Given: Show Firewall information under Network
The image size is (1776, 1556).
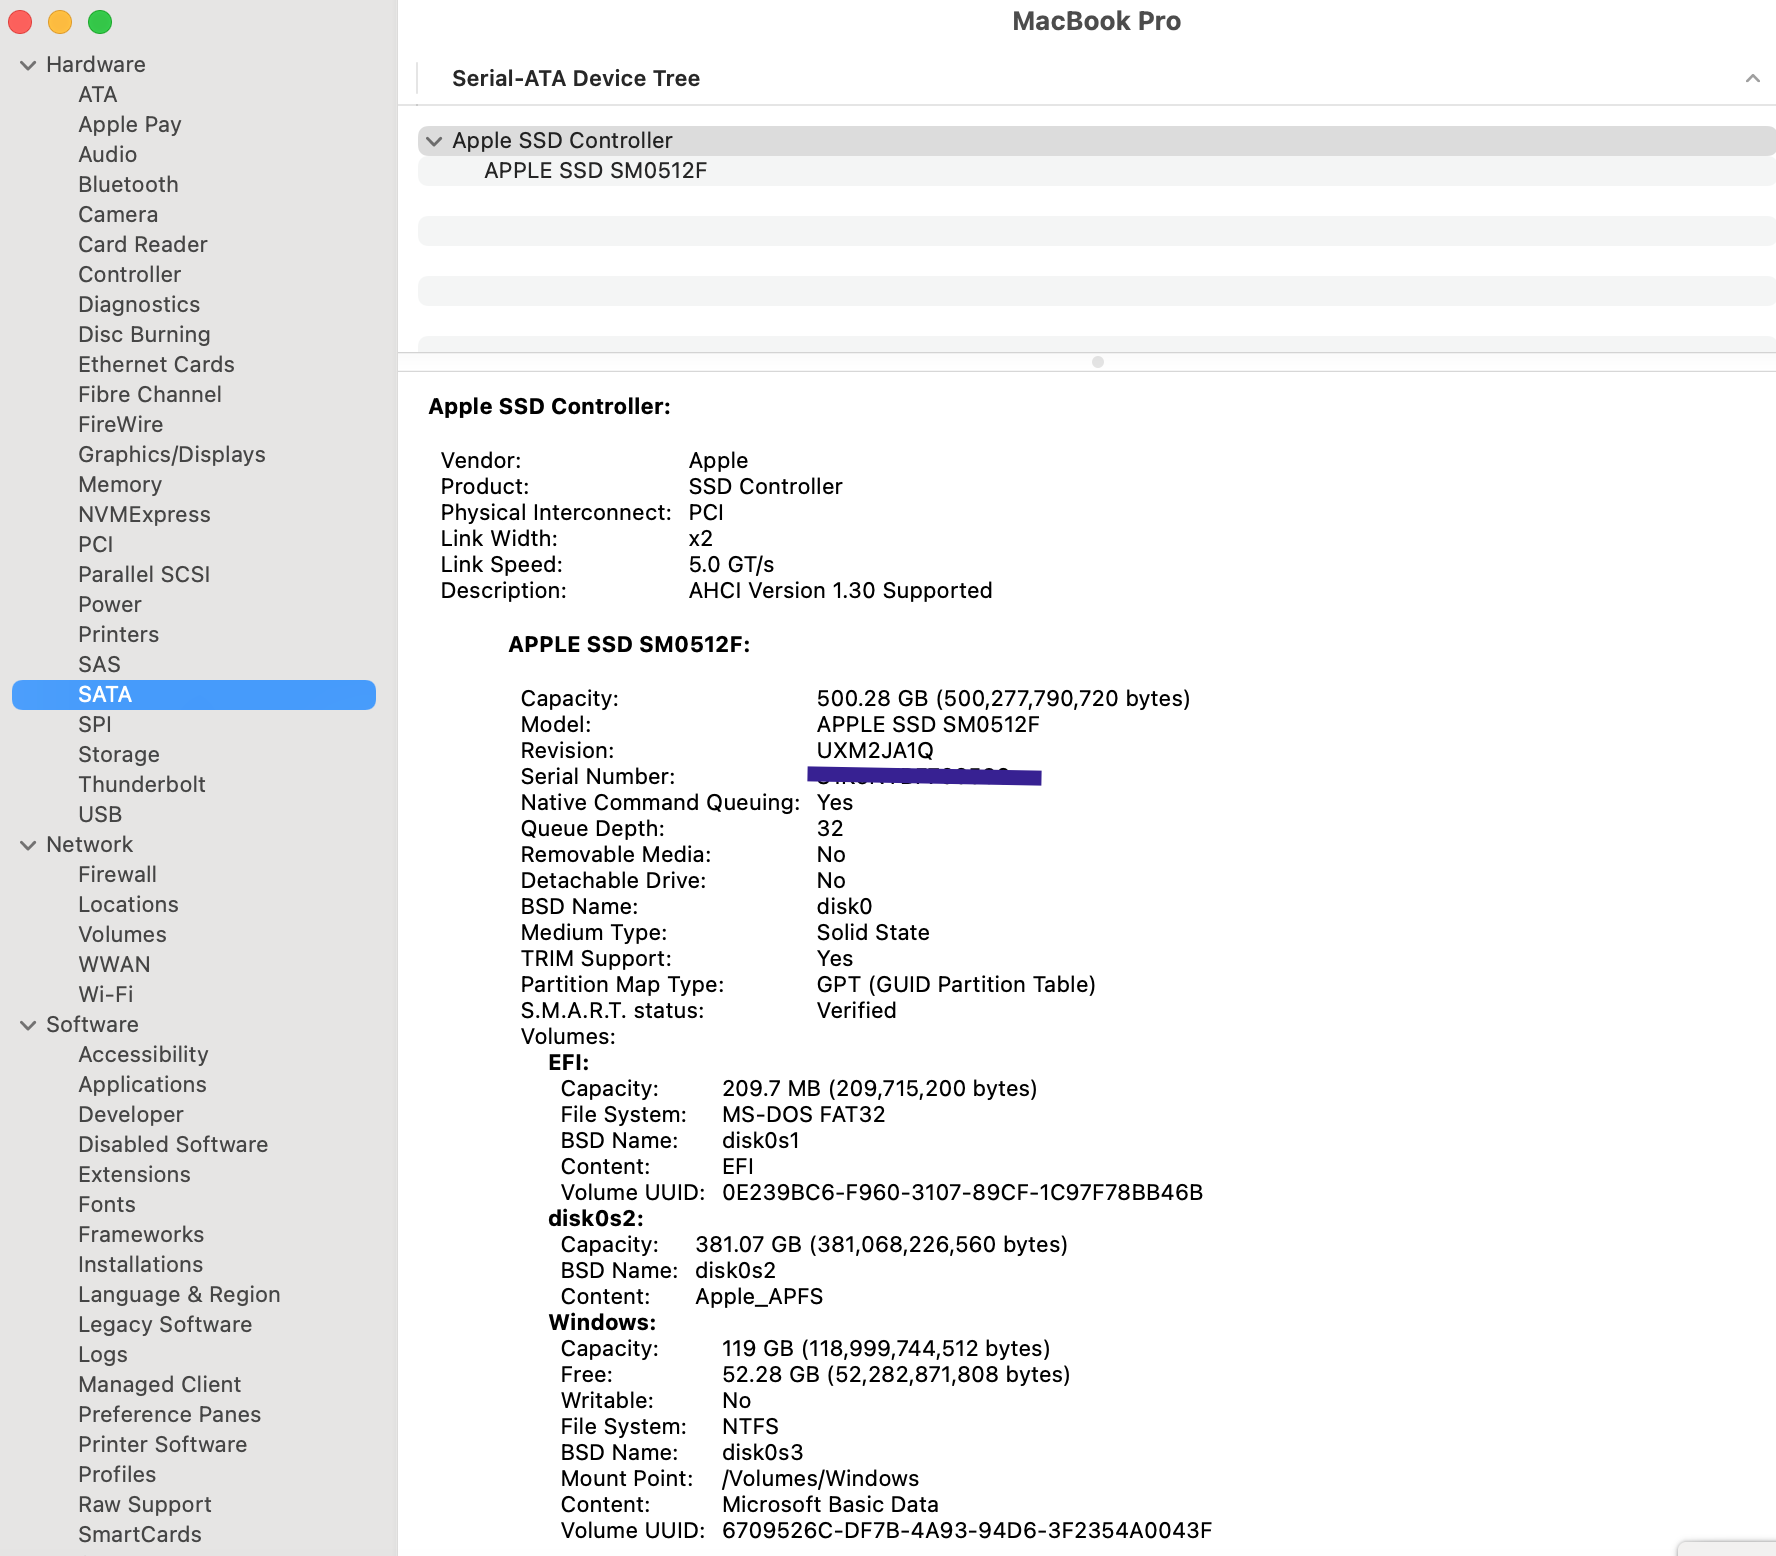Looking at the screenshot, I should click(118, 875).
